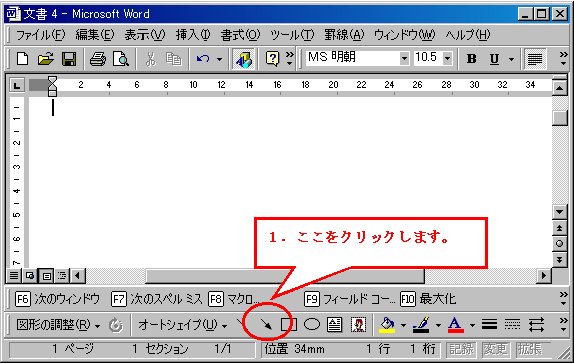
Task: Select the Arrow drawing tool
Action: point(266,324)
